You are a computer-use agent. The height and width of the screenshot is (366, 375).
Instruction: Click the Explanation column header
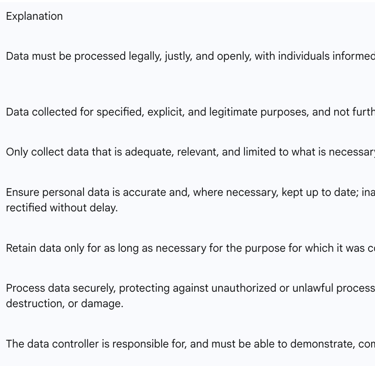tap(34, 16)
